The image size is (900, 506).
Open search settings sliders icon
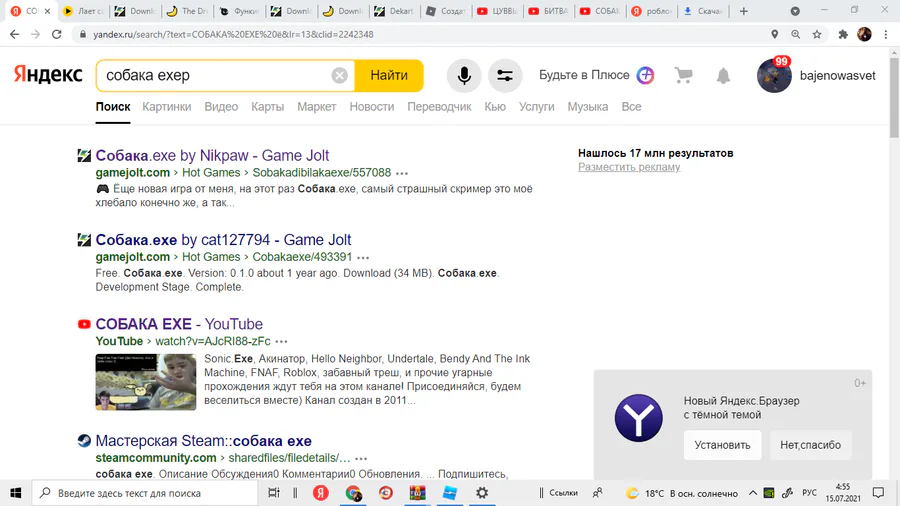[x=505, y=75]
